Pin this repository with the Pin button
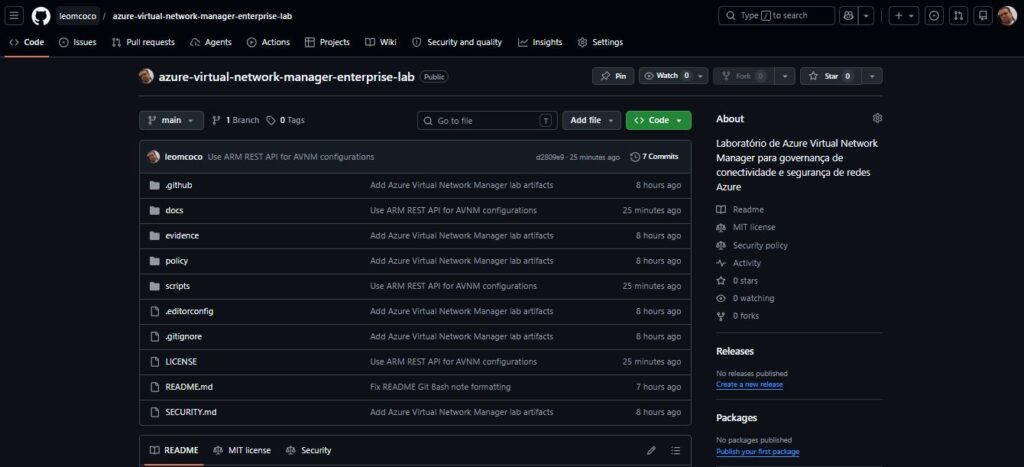Image resolution: width=1024 pixels, height=467 pixels. 613,76
